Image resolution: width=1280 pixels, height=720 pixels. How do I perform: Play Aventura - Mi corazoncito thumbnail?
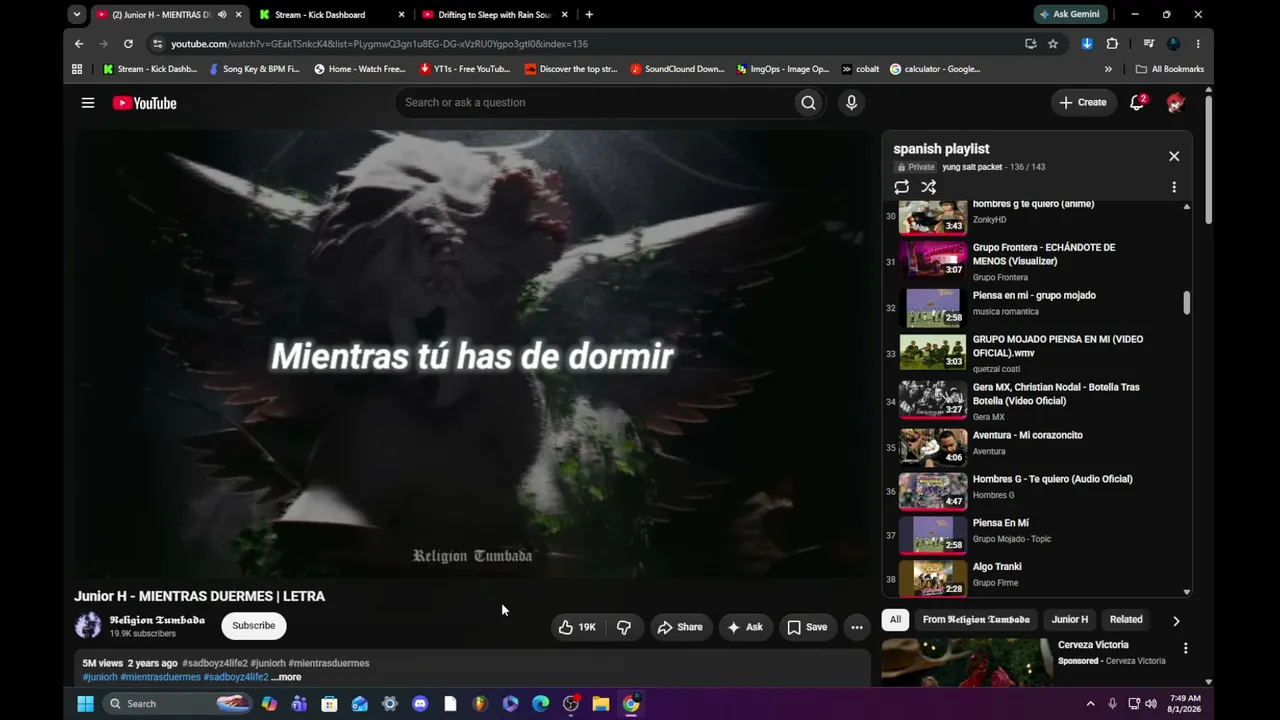(933, 448)
